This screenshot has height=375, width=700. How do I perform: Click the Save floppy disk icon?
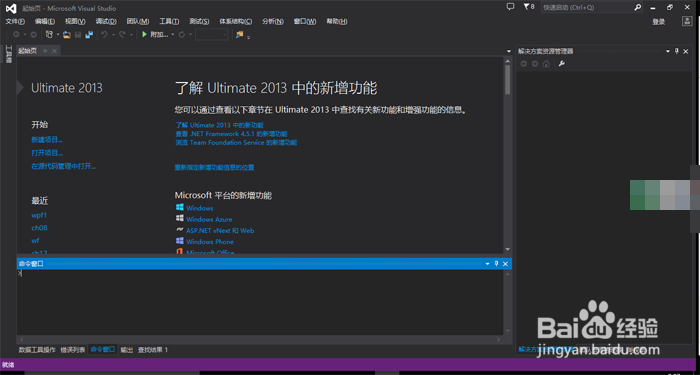pyautogui.click(x=78, y=34)
